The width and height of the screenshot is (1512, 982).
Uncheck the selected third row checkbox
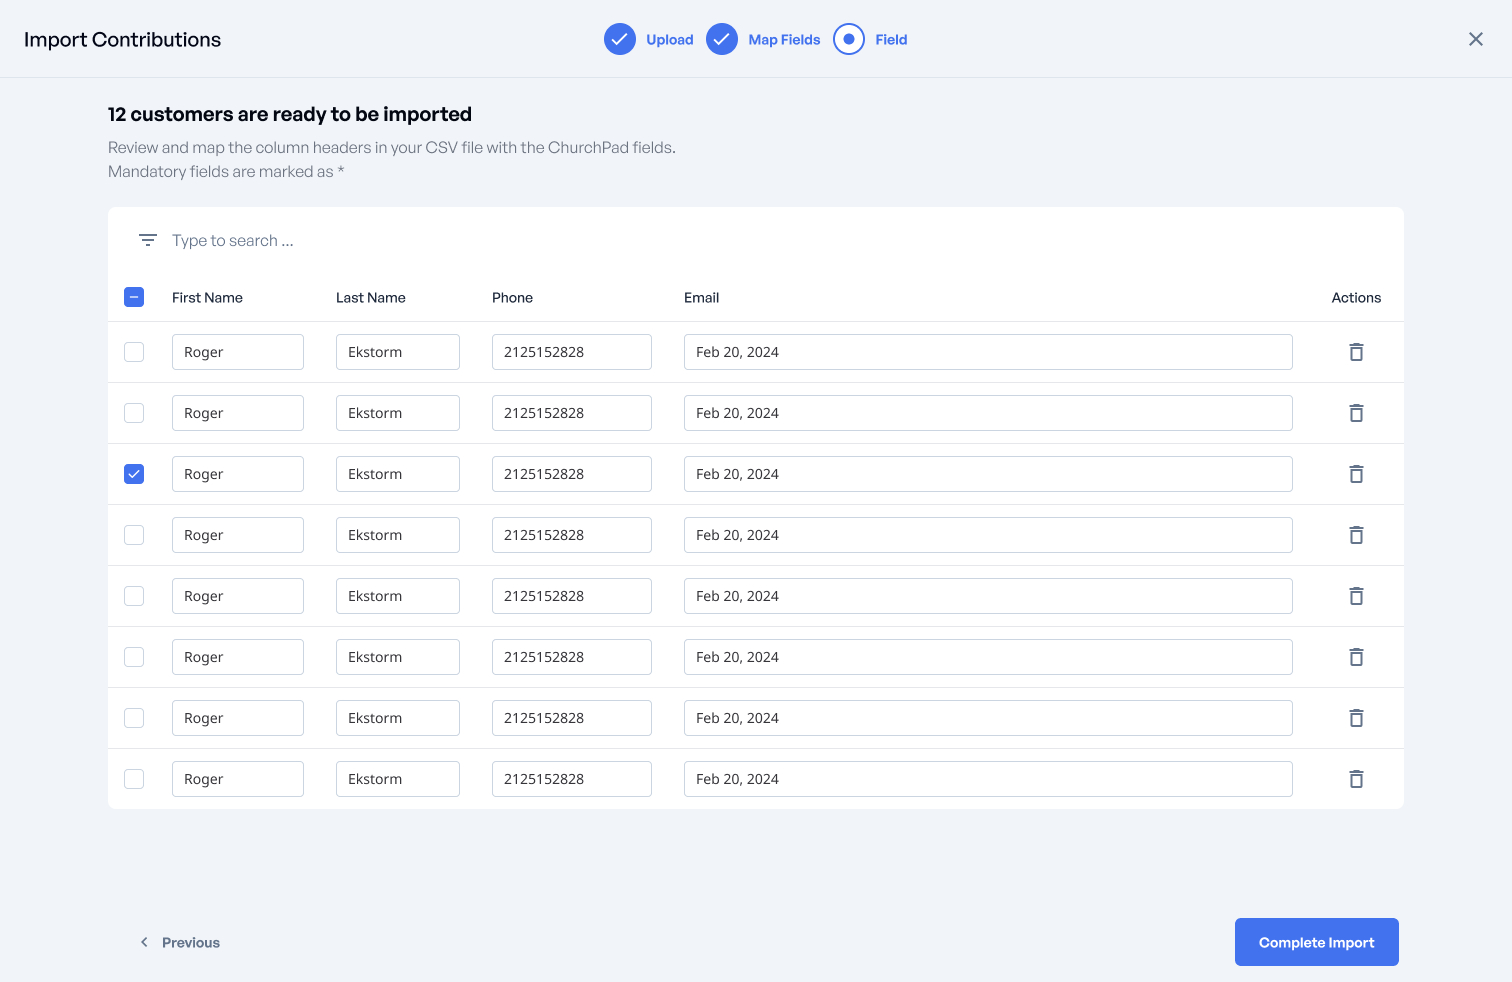tap(134, 474)
